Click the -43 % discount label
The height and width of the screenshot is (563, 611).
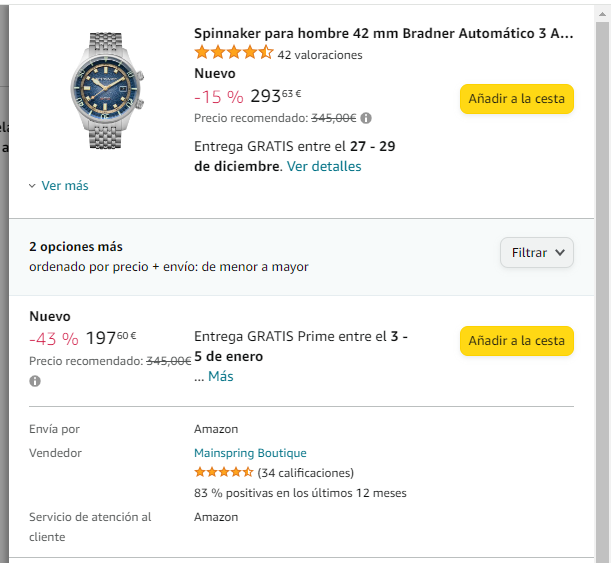tap(53, 339)
